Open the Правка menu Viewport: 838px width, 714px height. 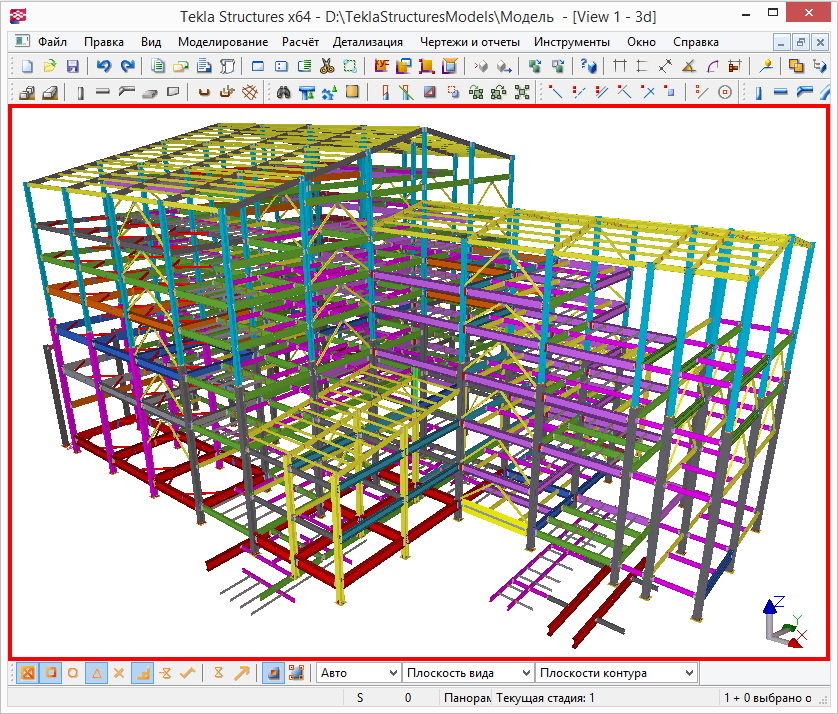[x=104, y=42]
